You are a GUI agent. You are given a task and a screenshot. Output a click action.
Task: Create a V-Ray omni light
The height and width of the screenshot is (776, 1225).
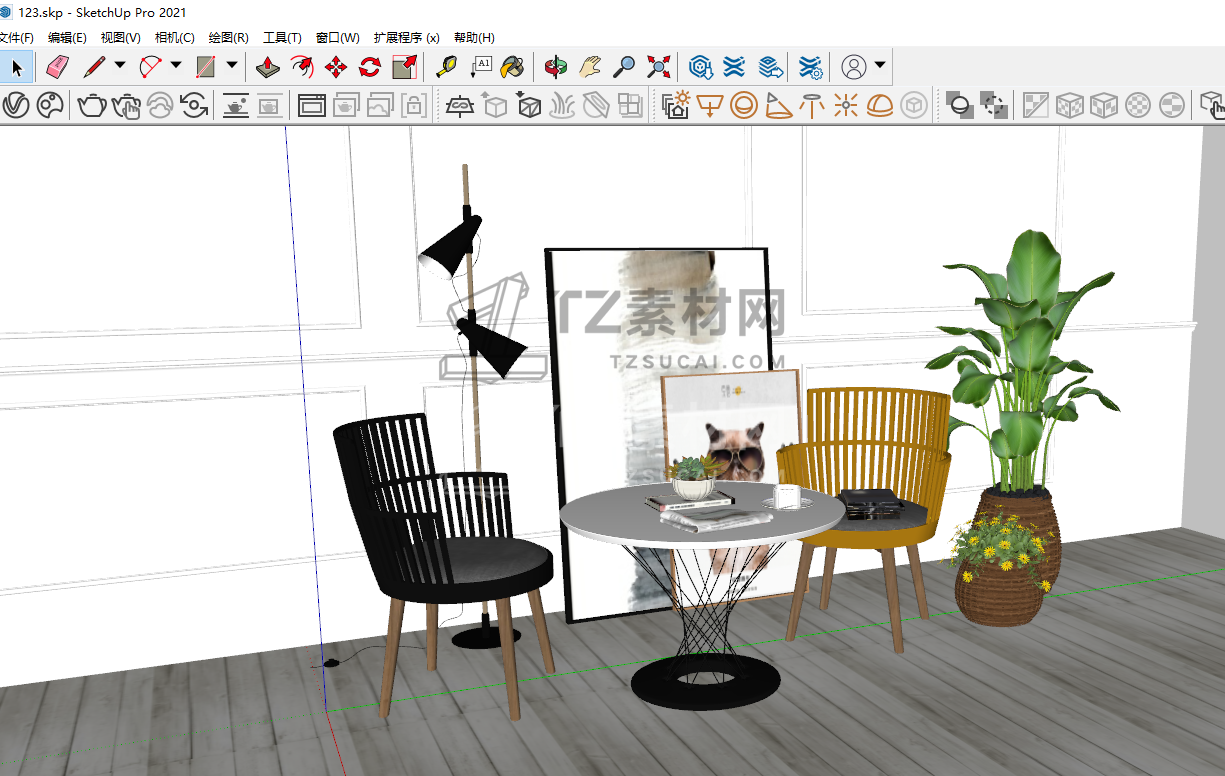coord(846,104)
